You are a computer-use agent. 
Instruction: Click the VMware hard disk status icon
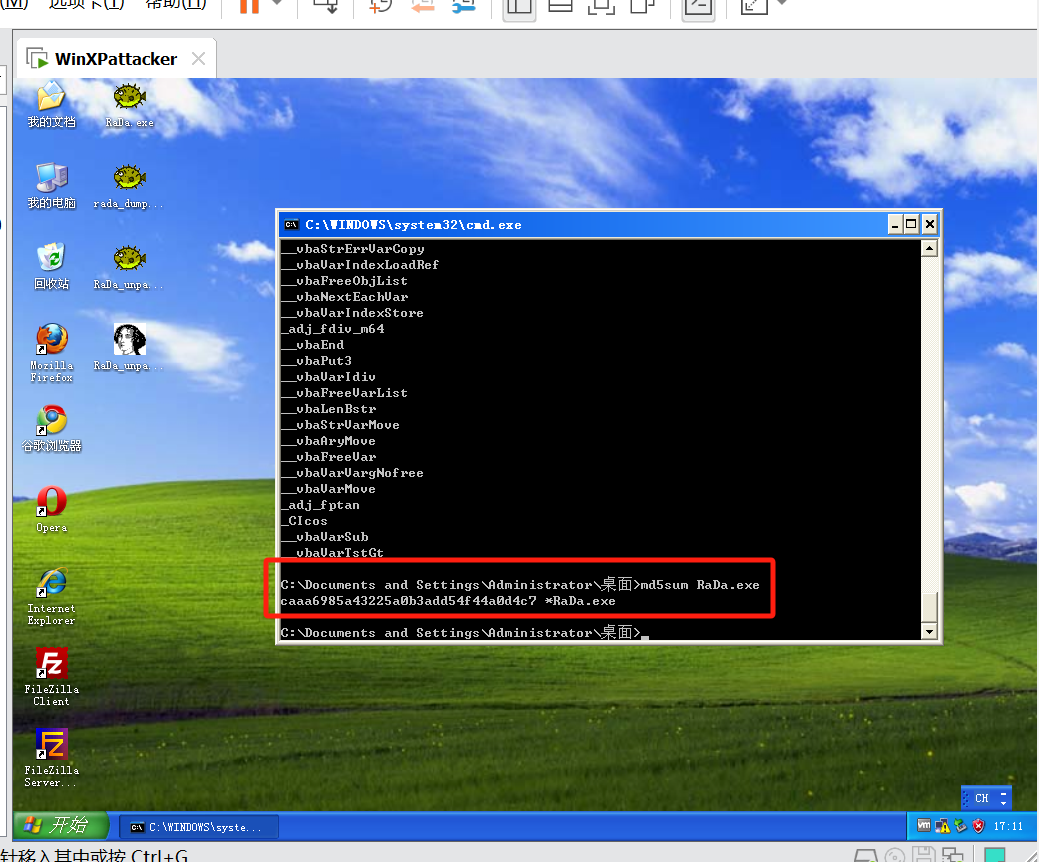click(865, 855)
